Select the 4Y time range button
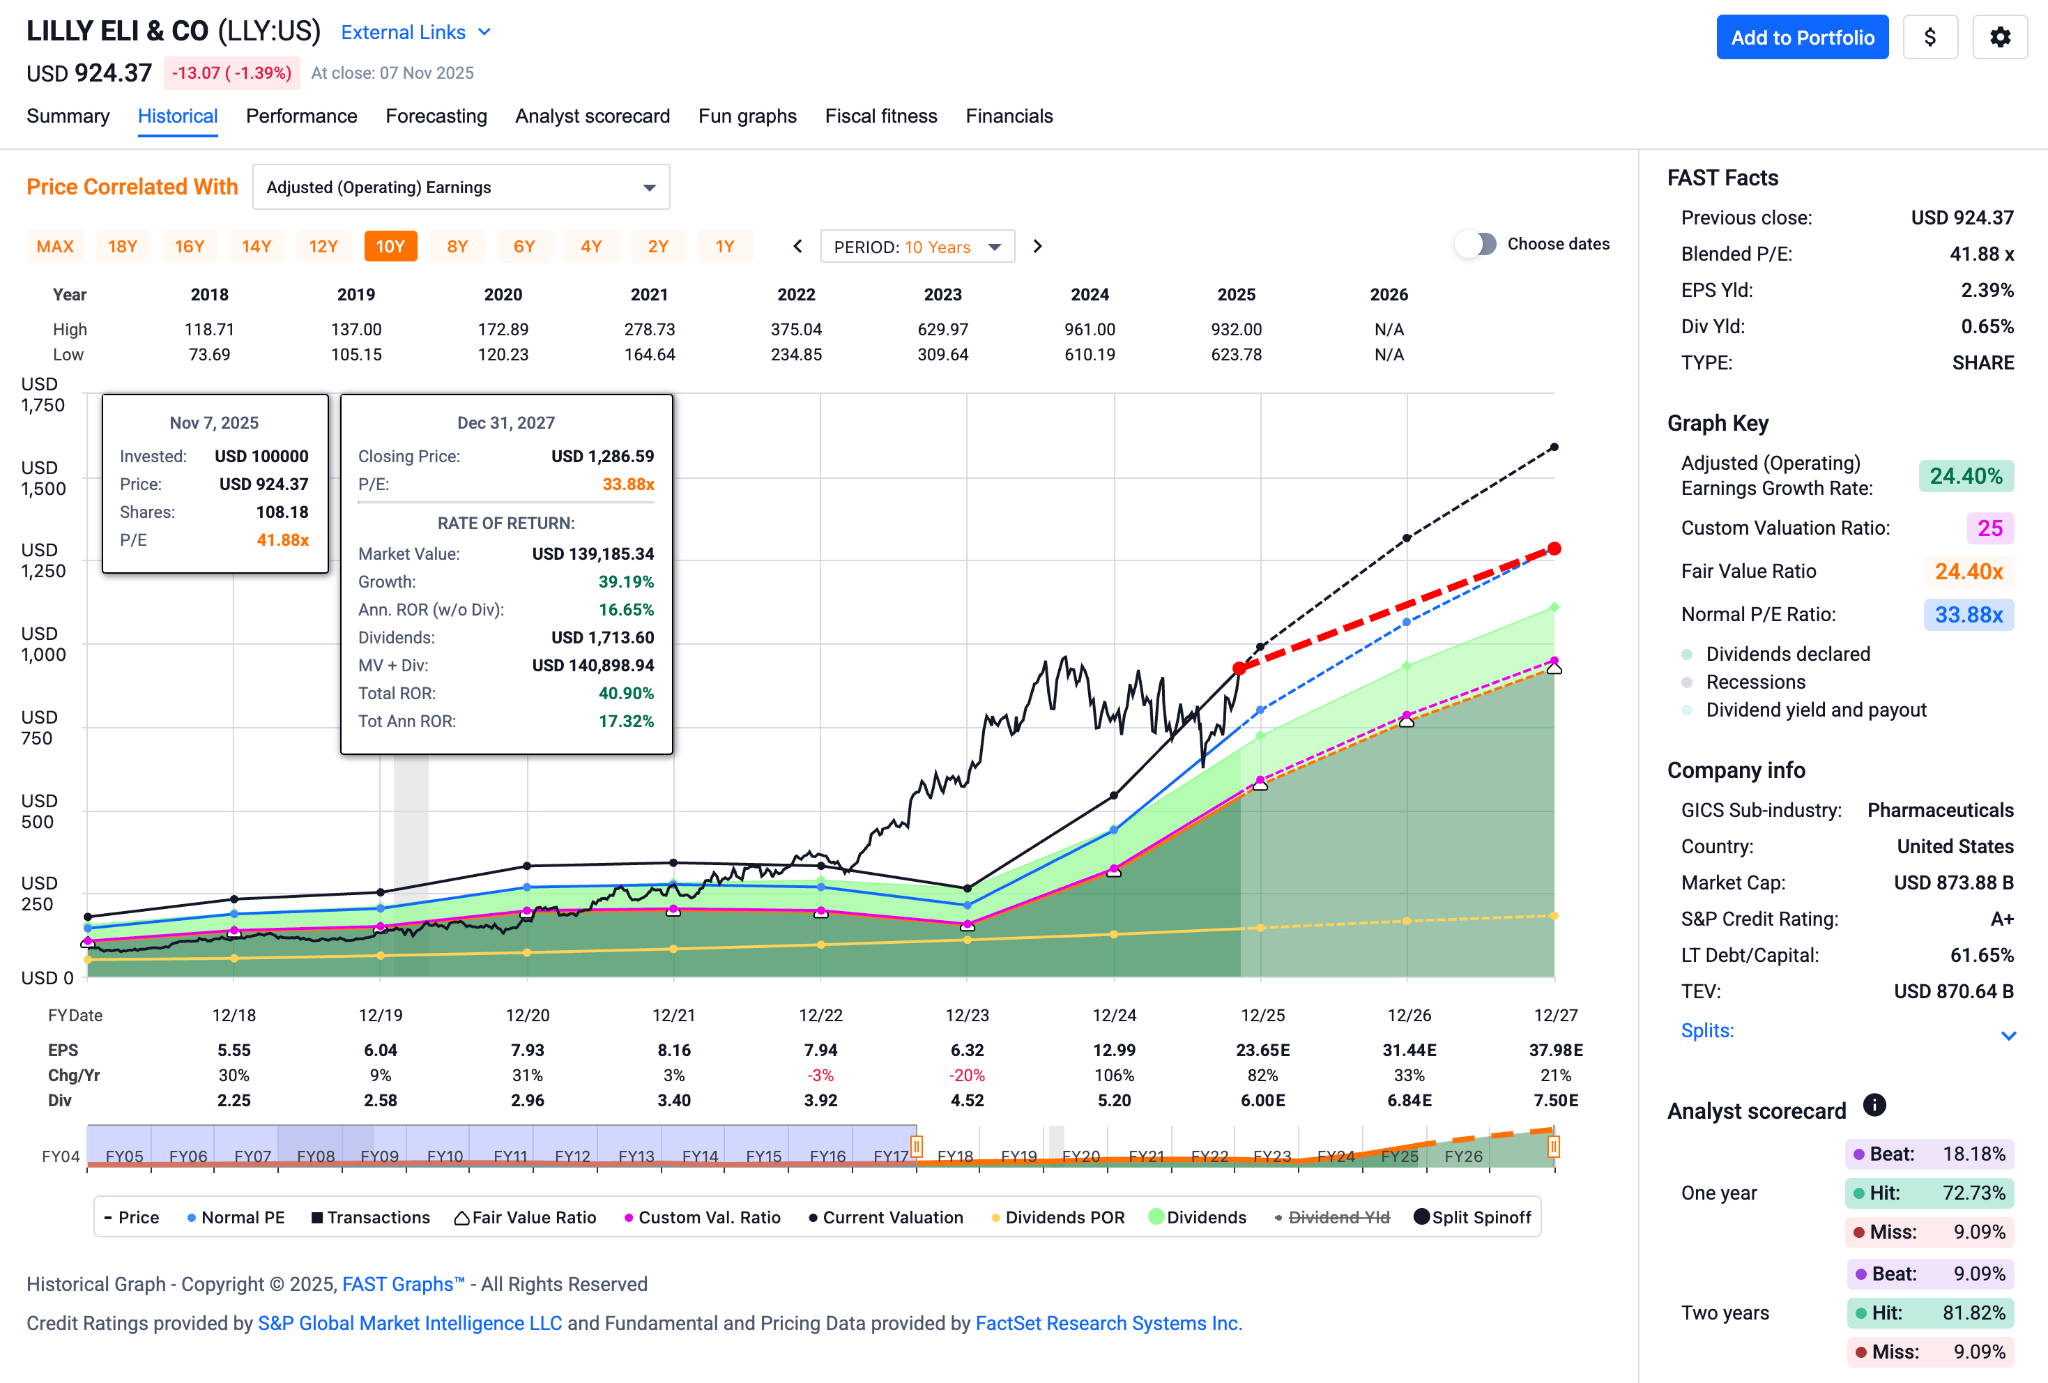Viewport: 2048px width, 1383px height. pyautogui.click(x=591, y=246)
